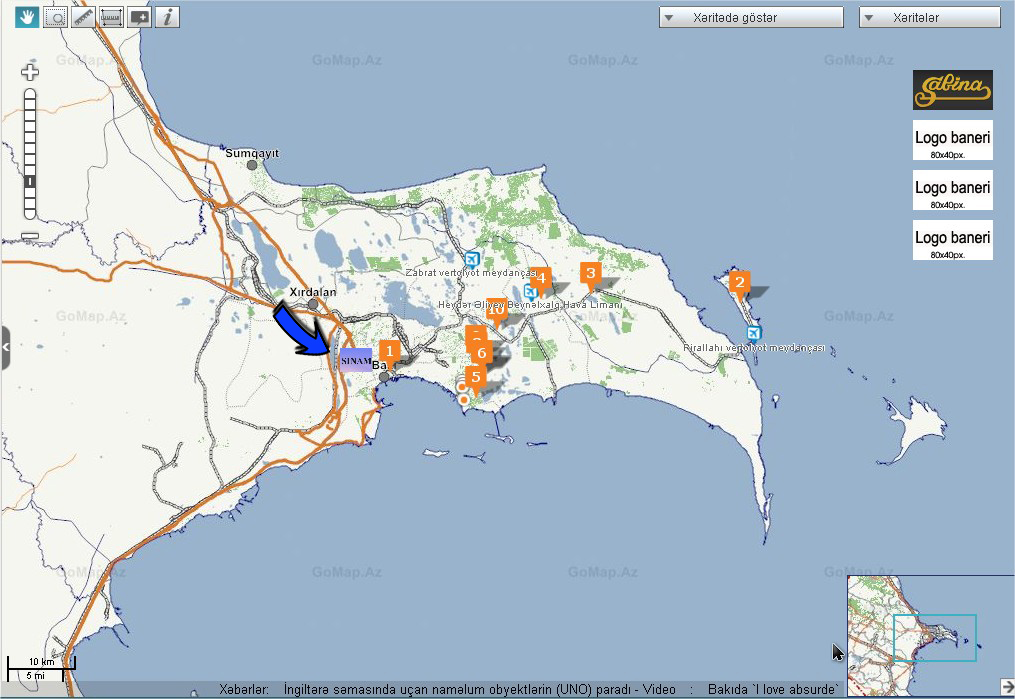Click the add comment marker tool

(x=139, y=16)
